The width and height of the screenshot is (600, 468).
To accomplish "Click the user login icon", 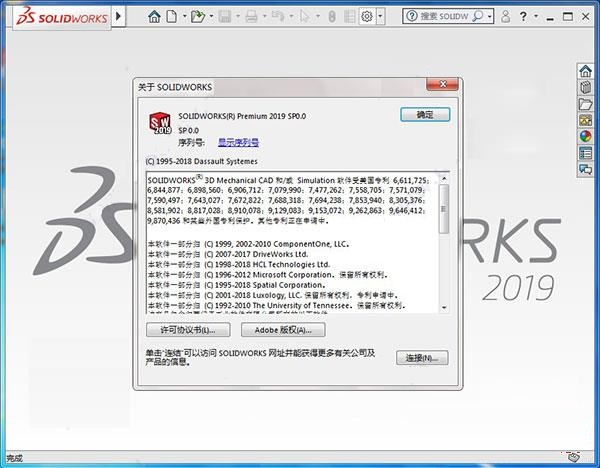I will [505, 16].
